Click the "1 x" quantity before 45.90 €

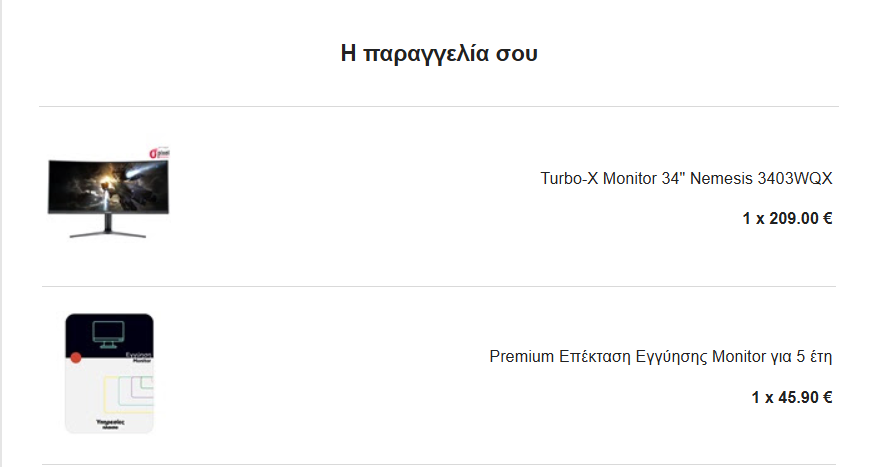(762, 398)
